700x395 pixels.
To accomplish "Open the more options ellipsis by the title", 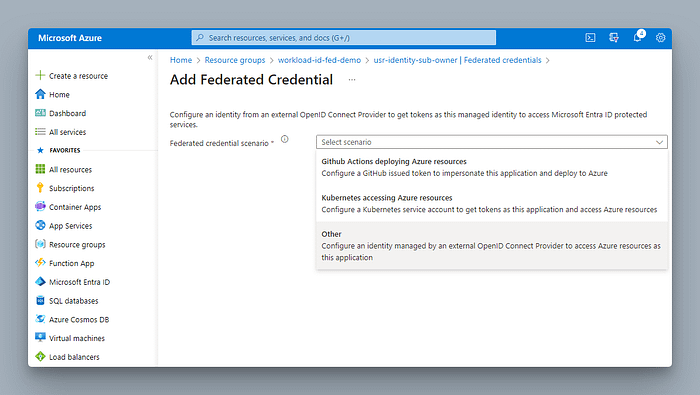I will (352, 80).
